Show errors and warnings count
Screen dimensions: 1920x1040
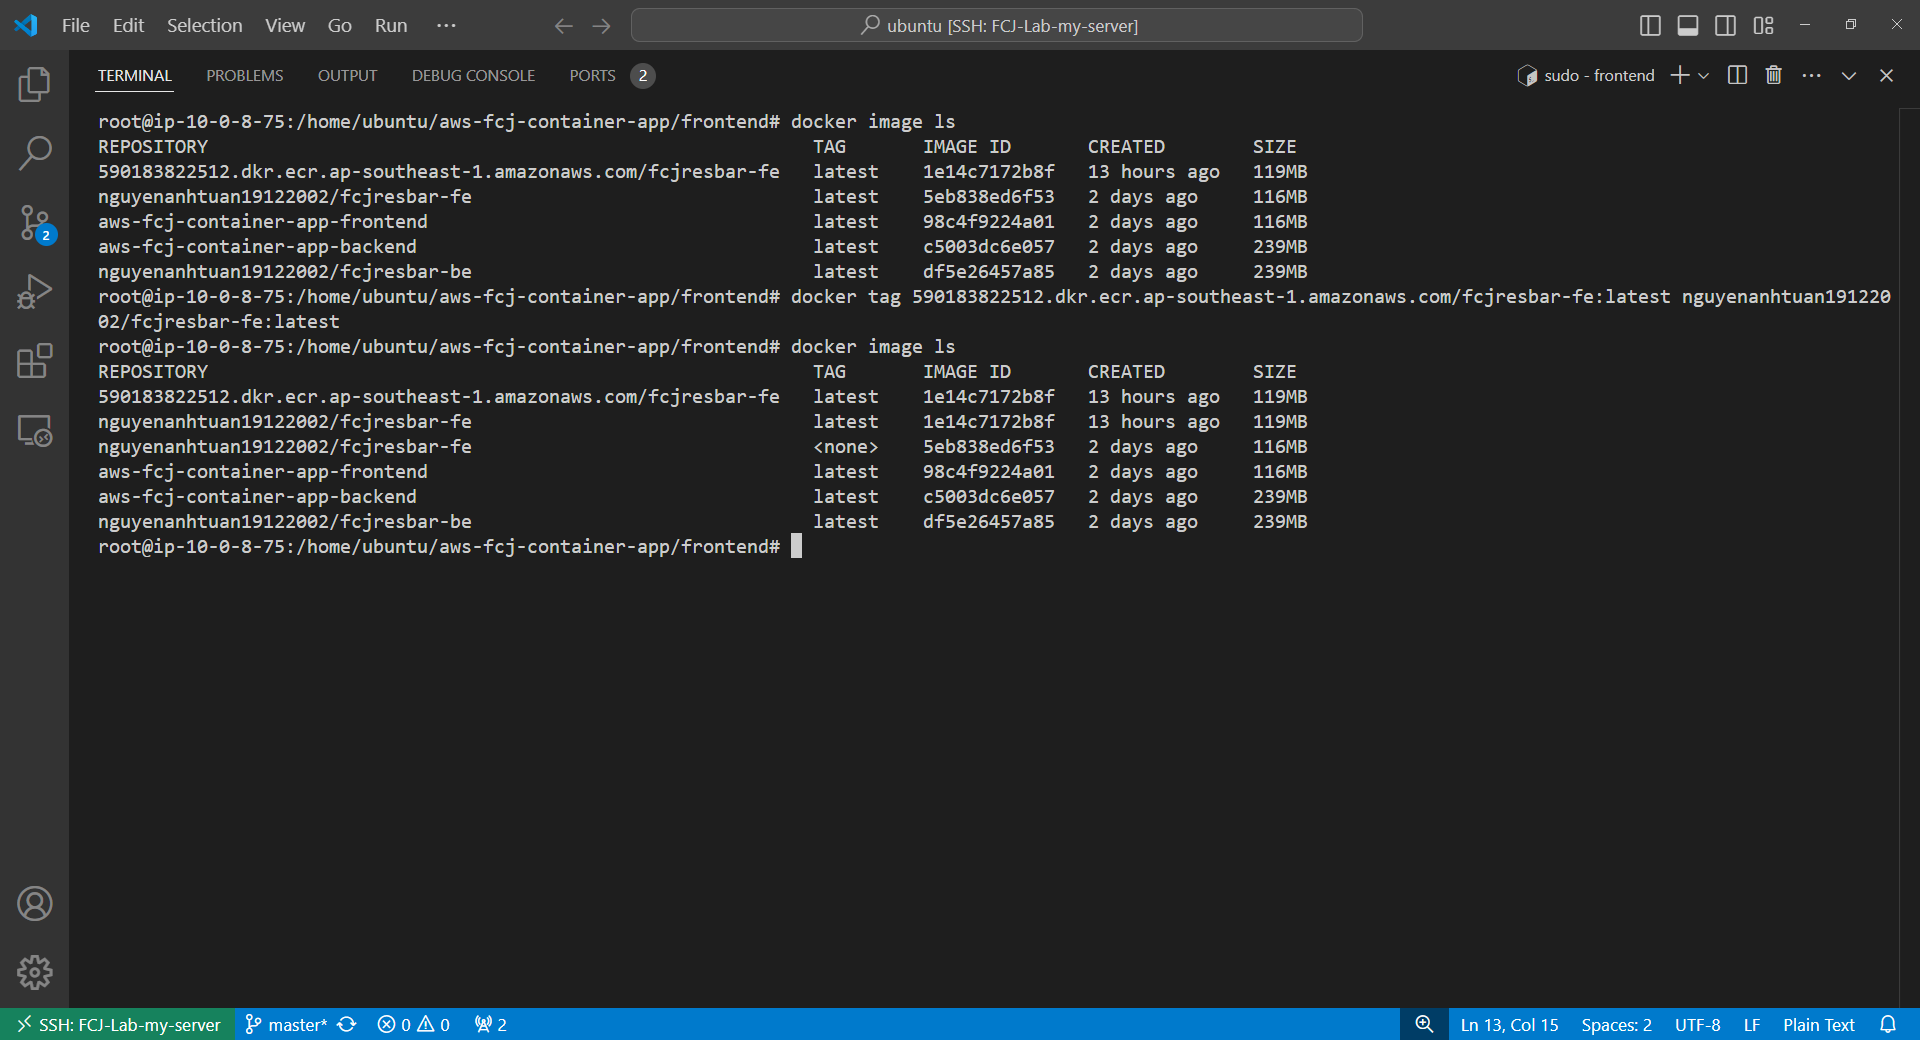tap(413, 1025)
